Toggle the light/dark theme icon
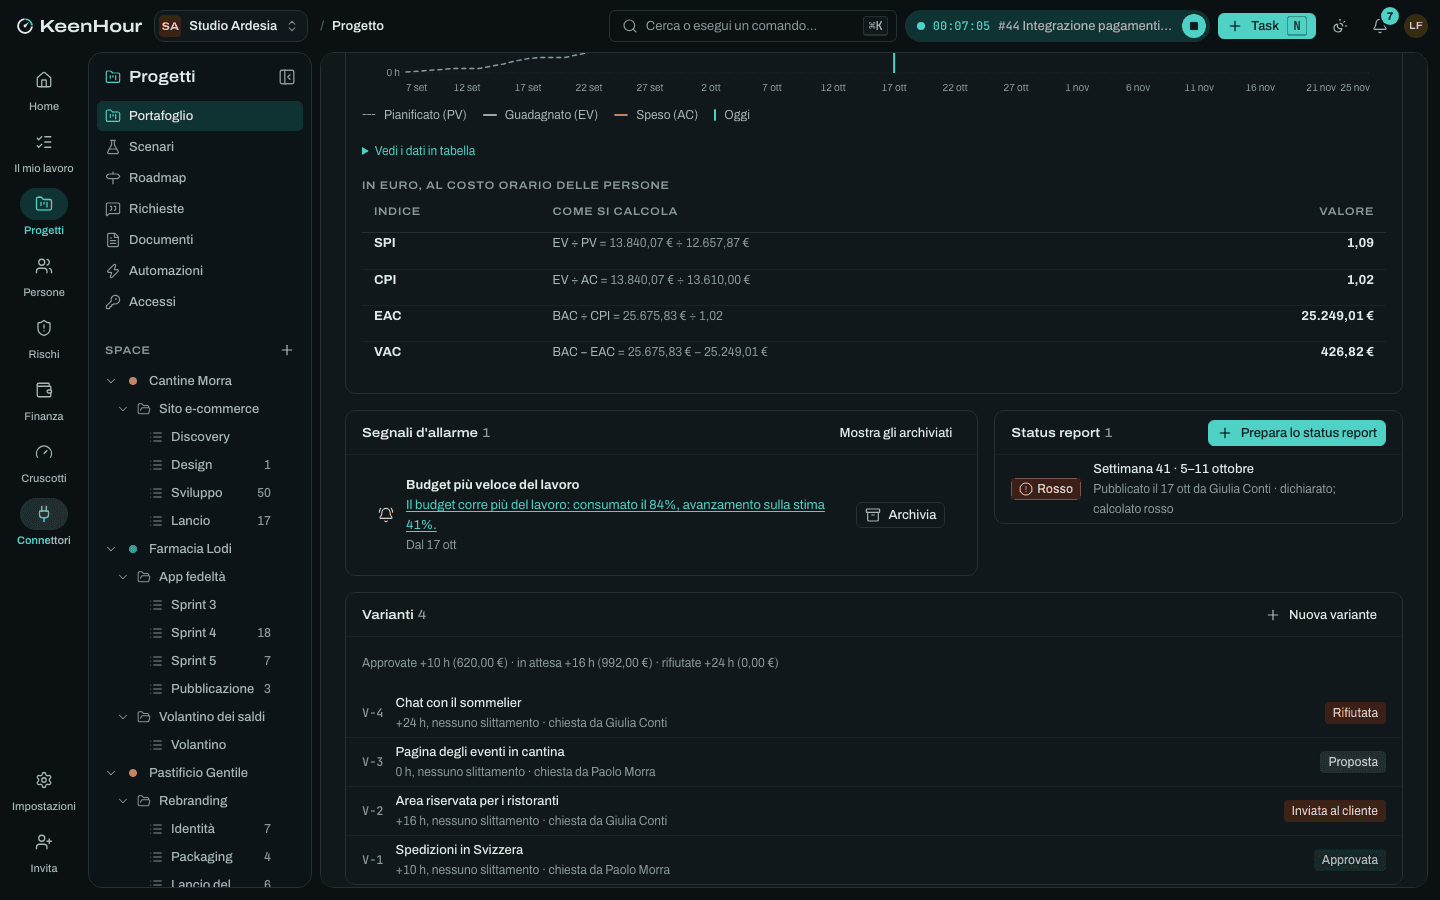The image size is (1440, 900). point(1340,26)
